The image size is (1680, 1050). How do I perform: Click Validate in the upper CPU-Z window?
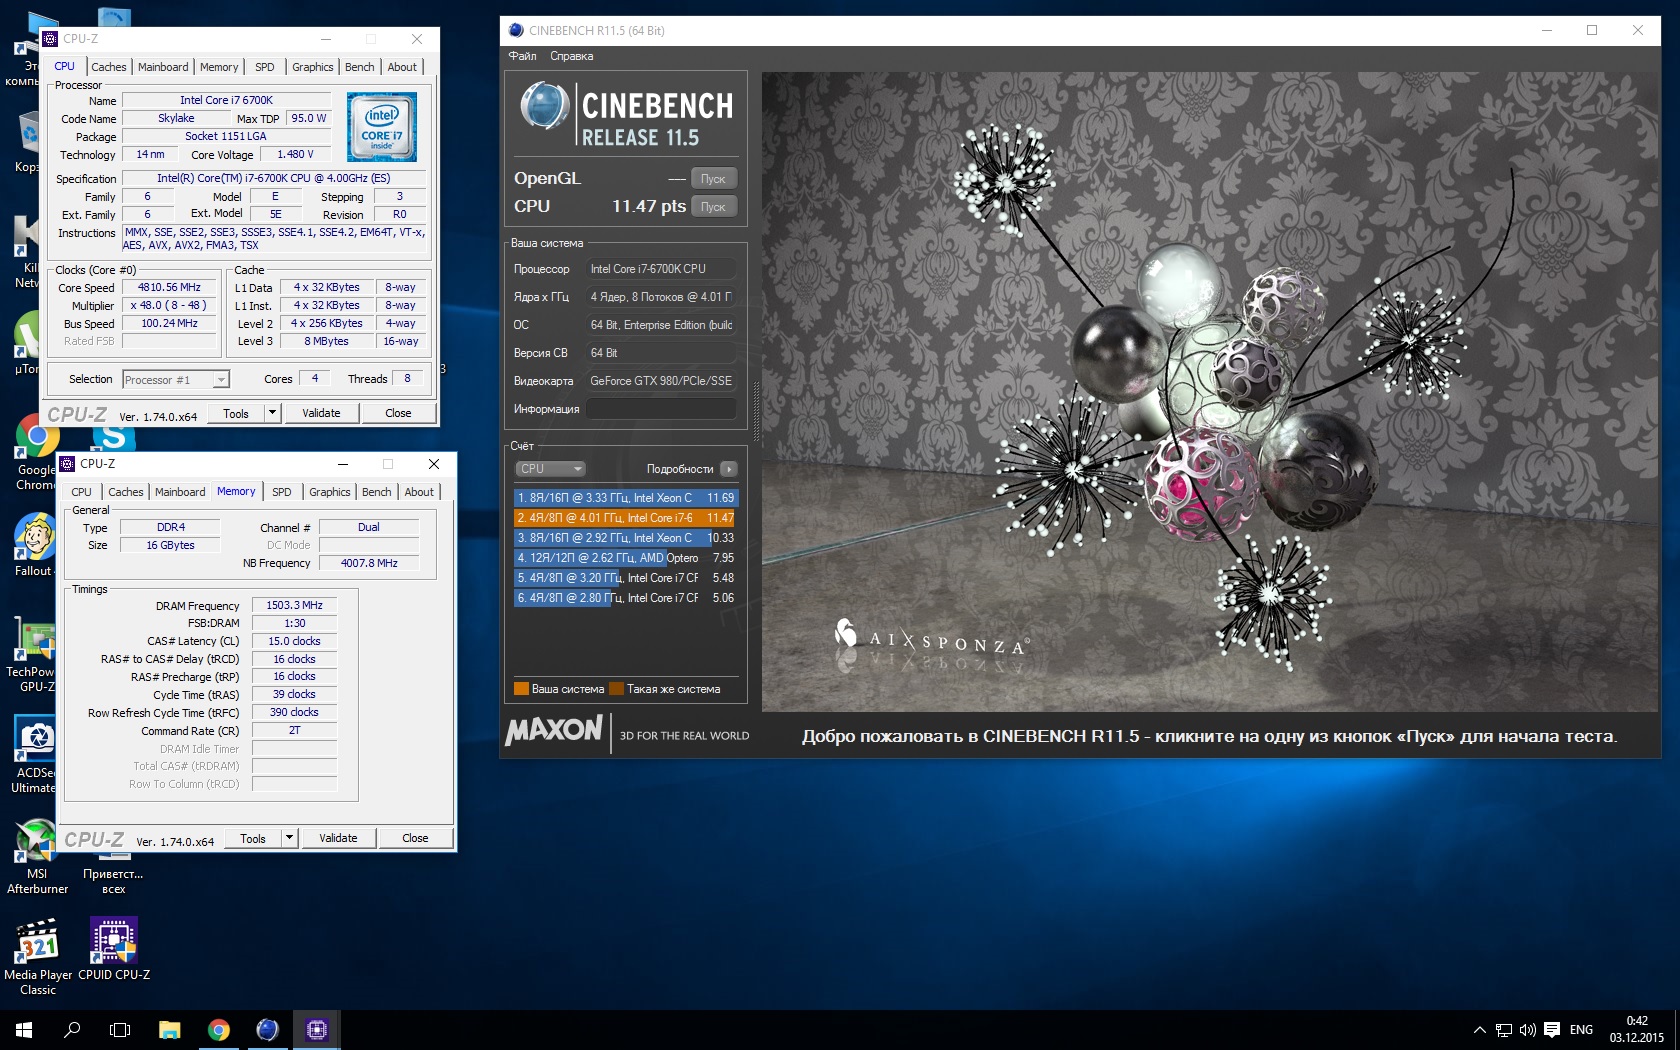tap(321, 413)
